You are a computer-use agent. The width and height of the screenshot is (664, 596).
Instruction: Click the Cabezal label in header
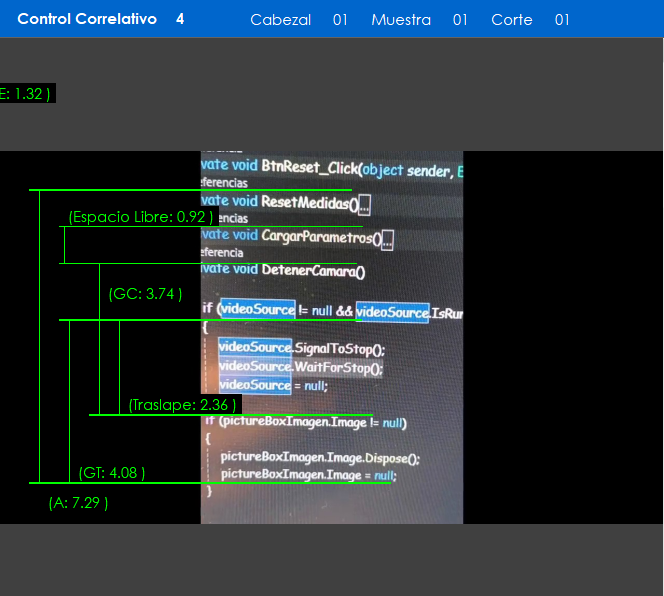(x=280, y=20)
